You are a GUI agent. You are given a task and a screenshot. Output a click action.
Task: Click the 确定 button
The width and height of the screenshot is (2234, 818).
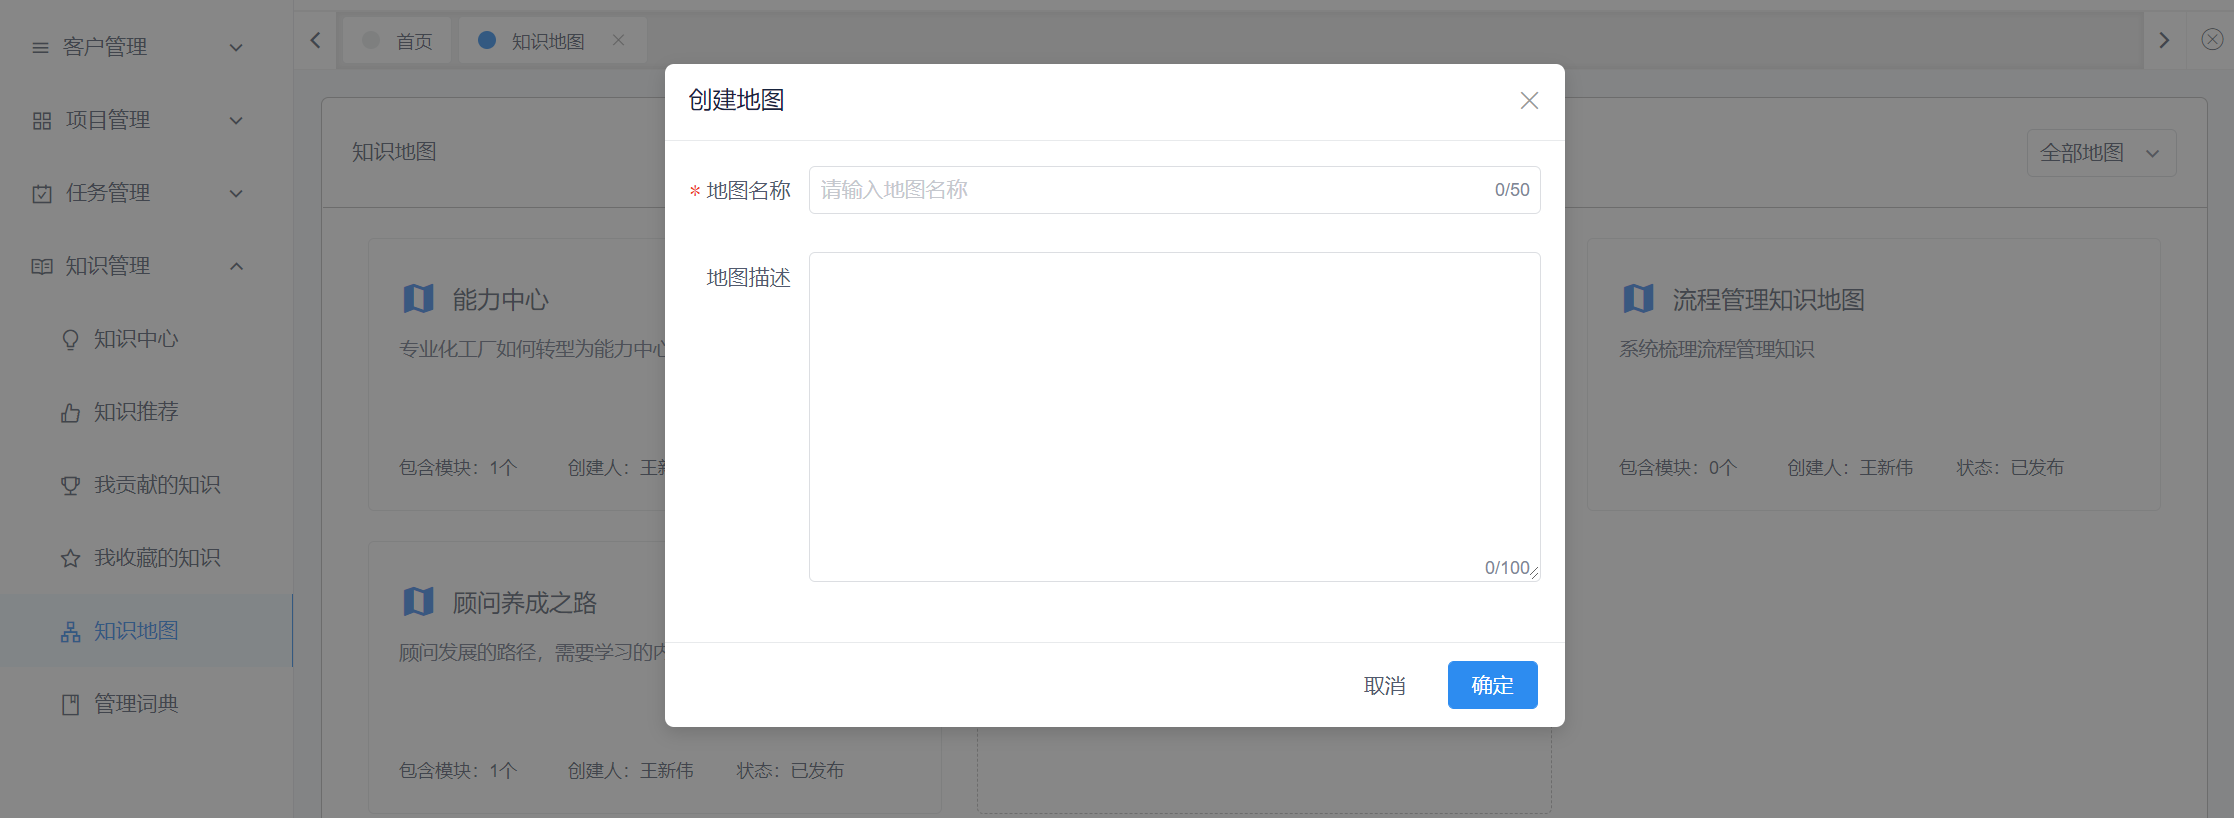1492,685
